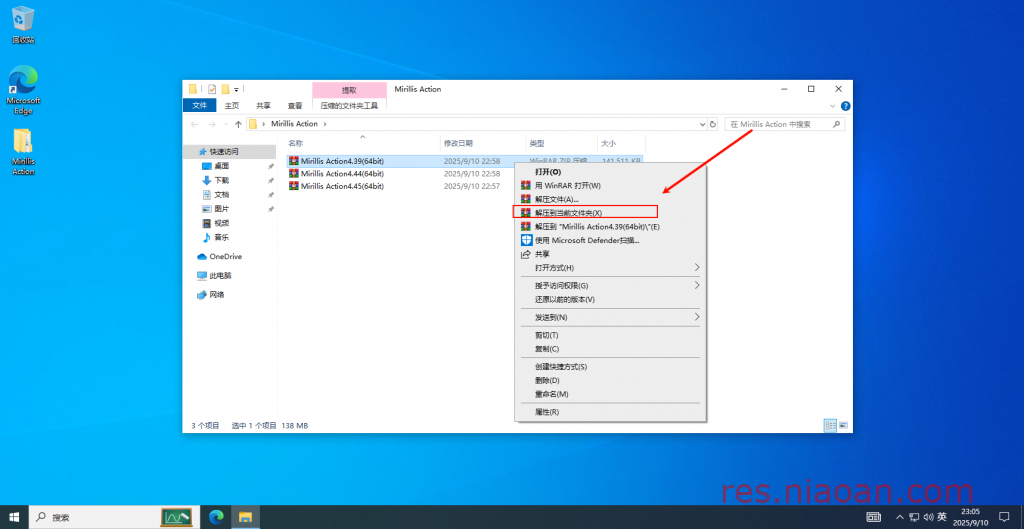
Task: Open recent locations dropdown arrow
Action: pos(225,124)
